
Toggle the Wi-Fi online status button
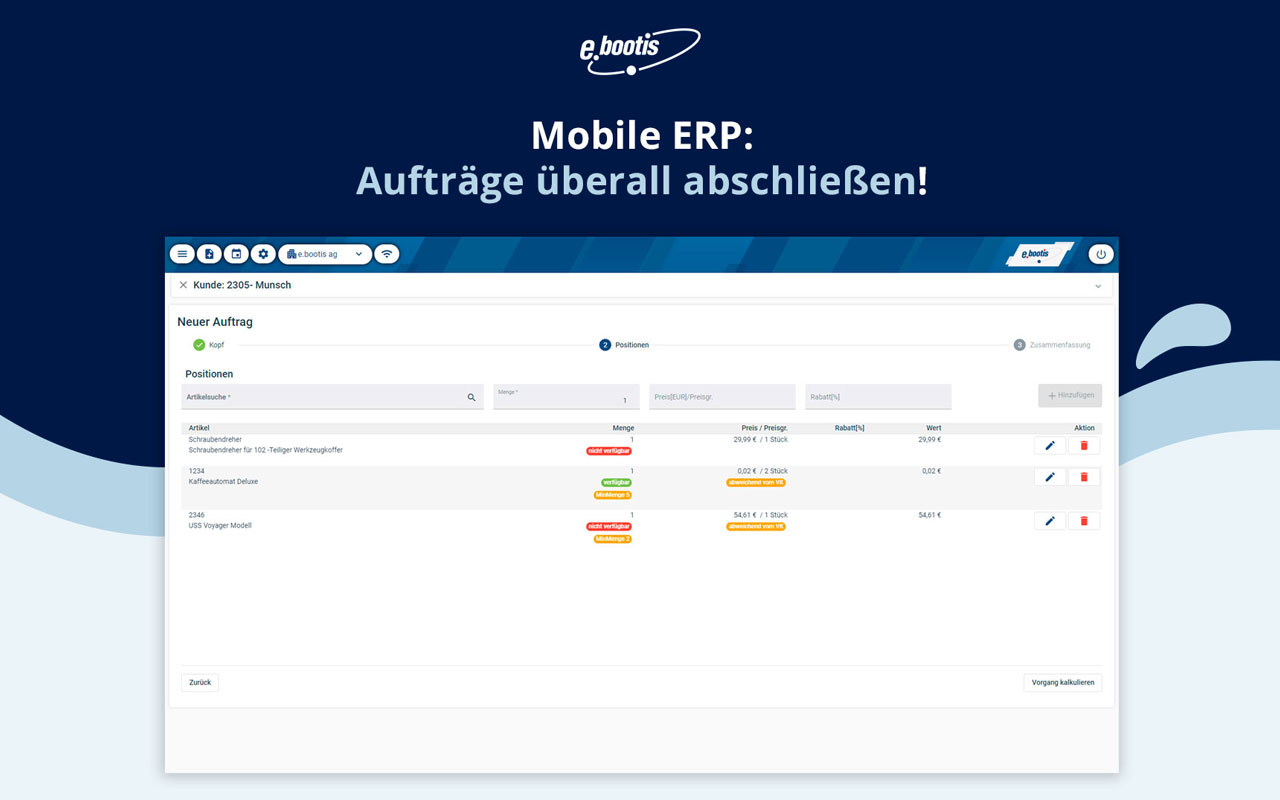click(387, 254)
